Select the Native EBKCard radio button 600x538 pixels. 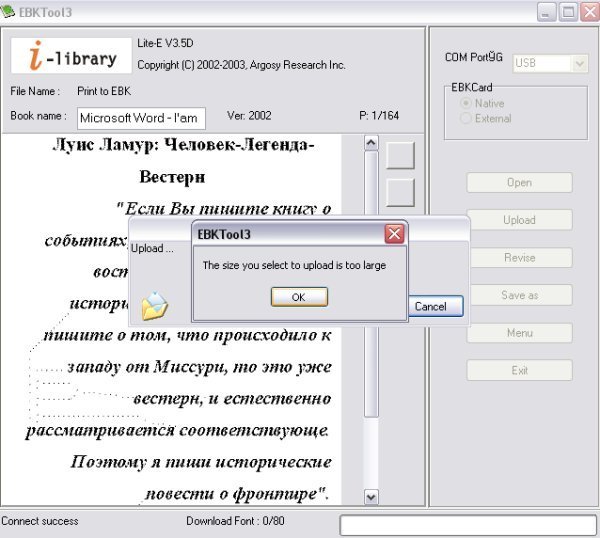(x=466, y=103)
